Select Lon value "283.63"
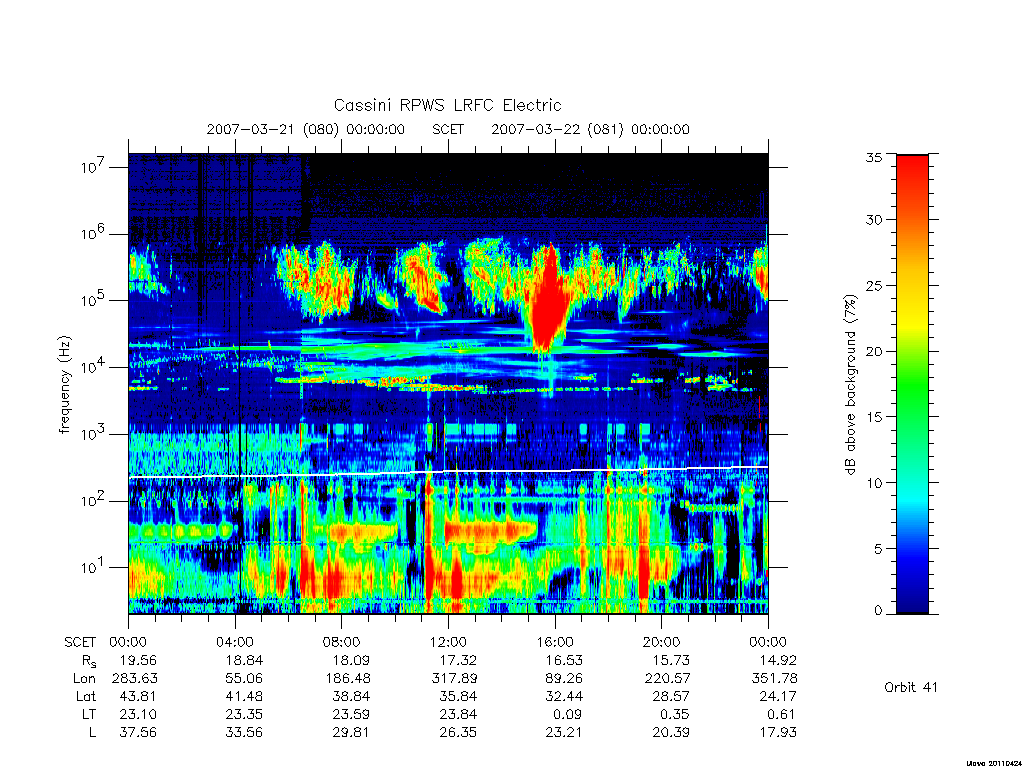The width and height of the screenshot is (1024, 768). pyautogui.click(x=135, y=679)
